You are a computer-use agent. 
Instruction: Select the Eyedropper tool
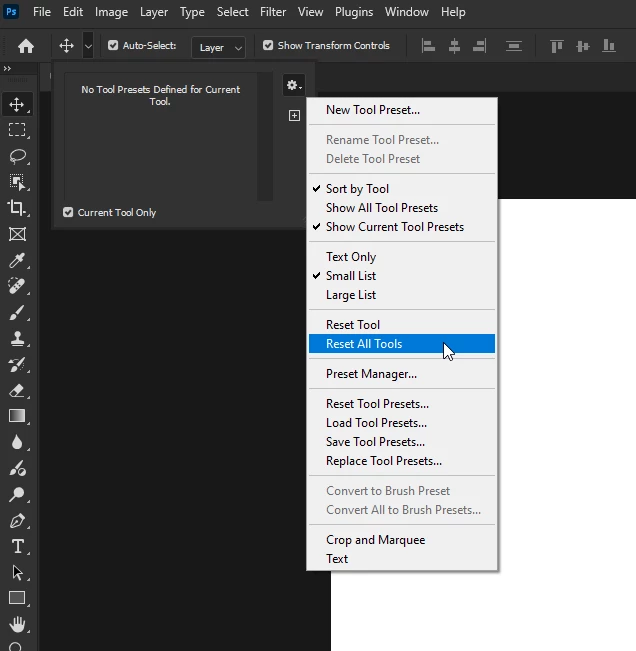coord(17,260)
